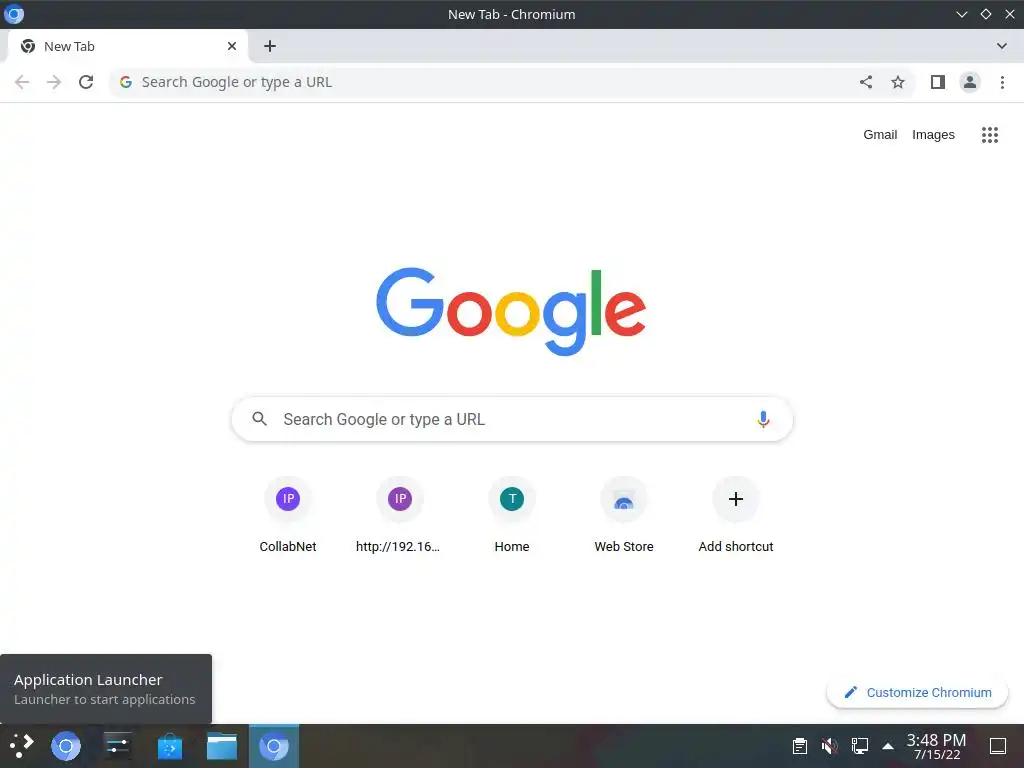Add a new shortcut tile
The image size is (1024, 768).
(x=736, y=515)
